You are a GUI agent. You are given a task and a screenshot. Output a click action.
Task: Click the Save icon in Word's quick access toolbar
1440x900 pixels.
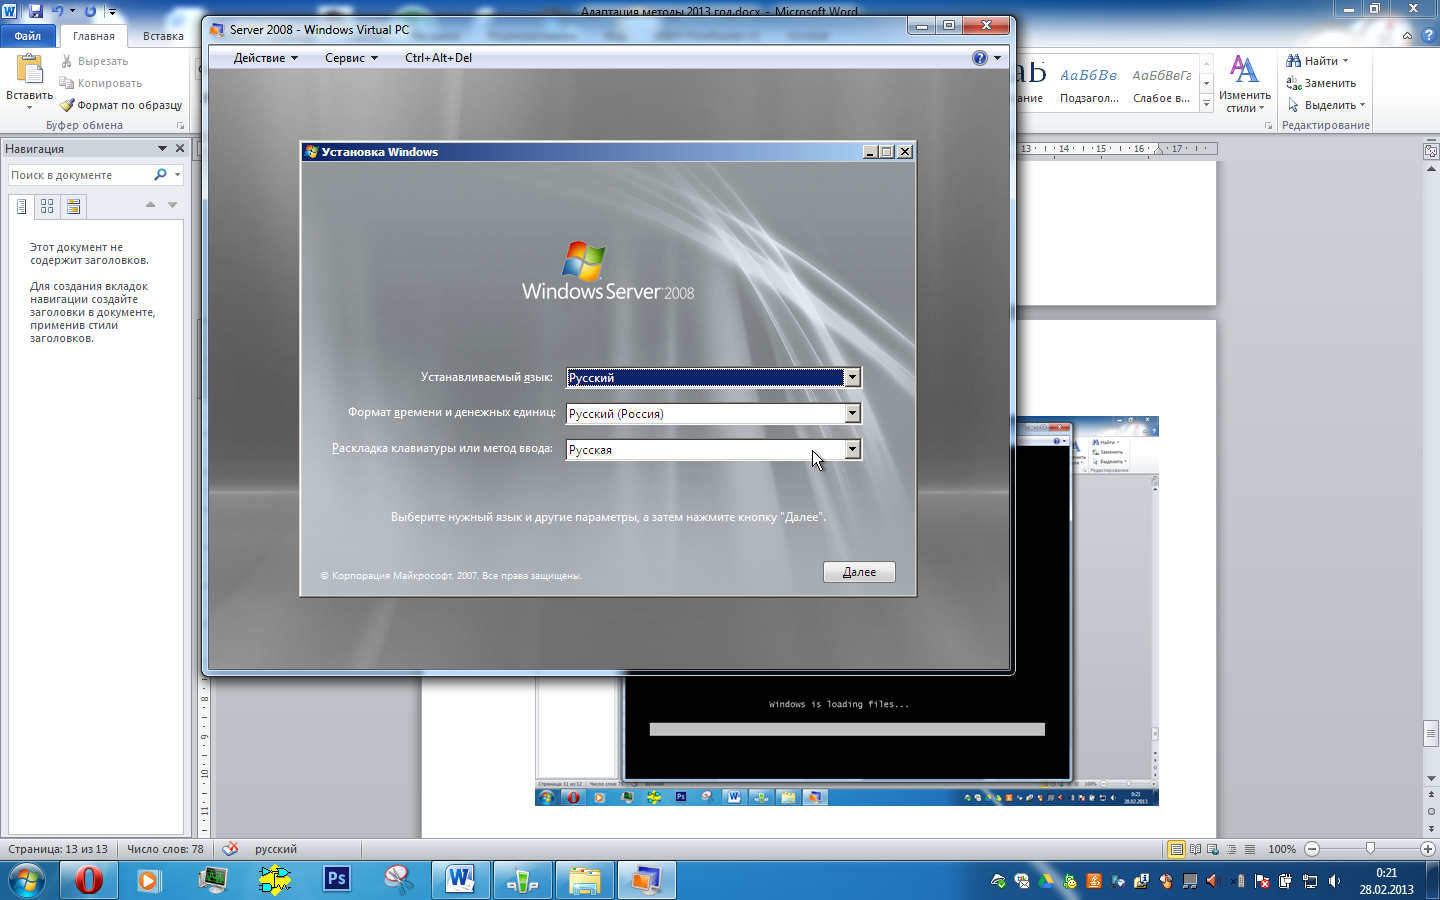point(35,11)
